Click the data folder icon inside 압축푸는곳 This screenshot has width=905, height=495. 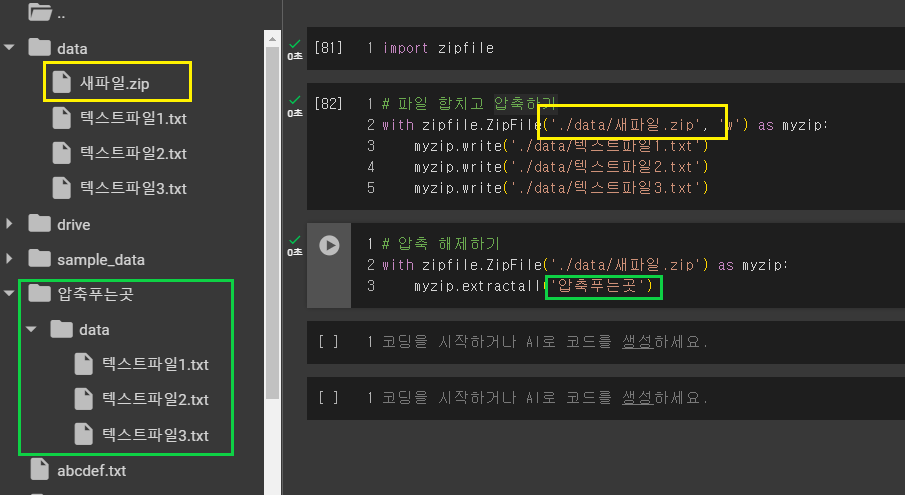pos(62,329)
